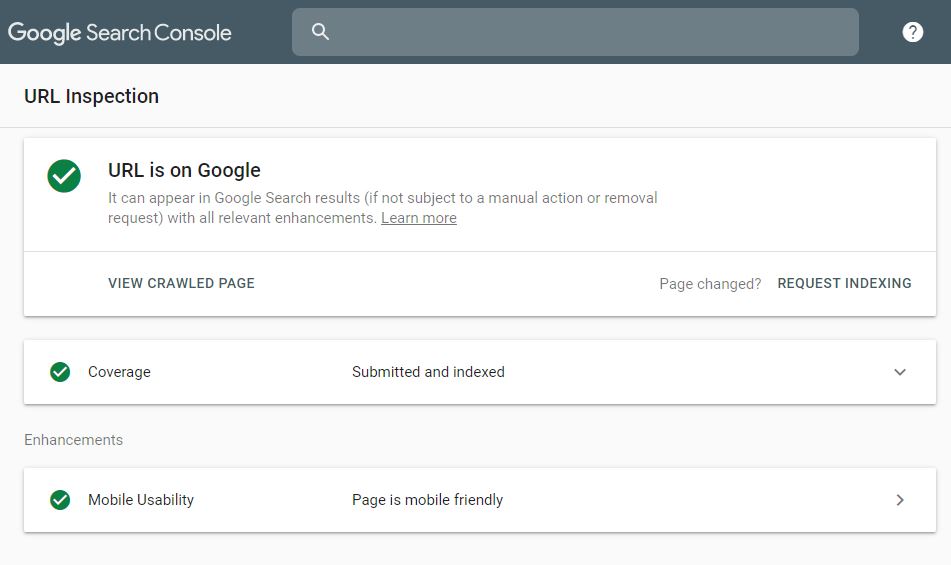Click the Mobile Usability green check icon

(60, 500)
